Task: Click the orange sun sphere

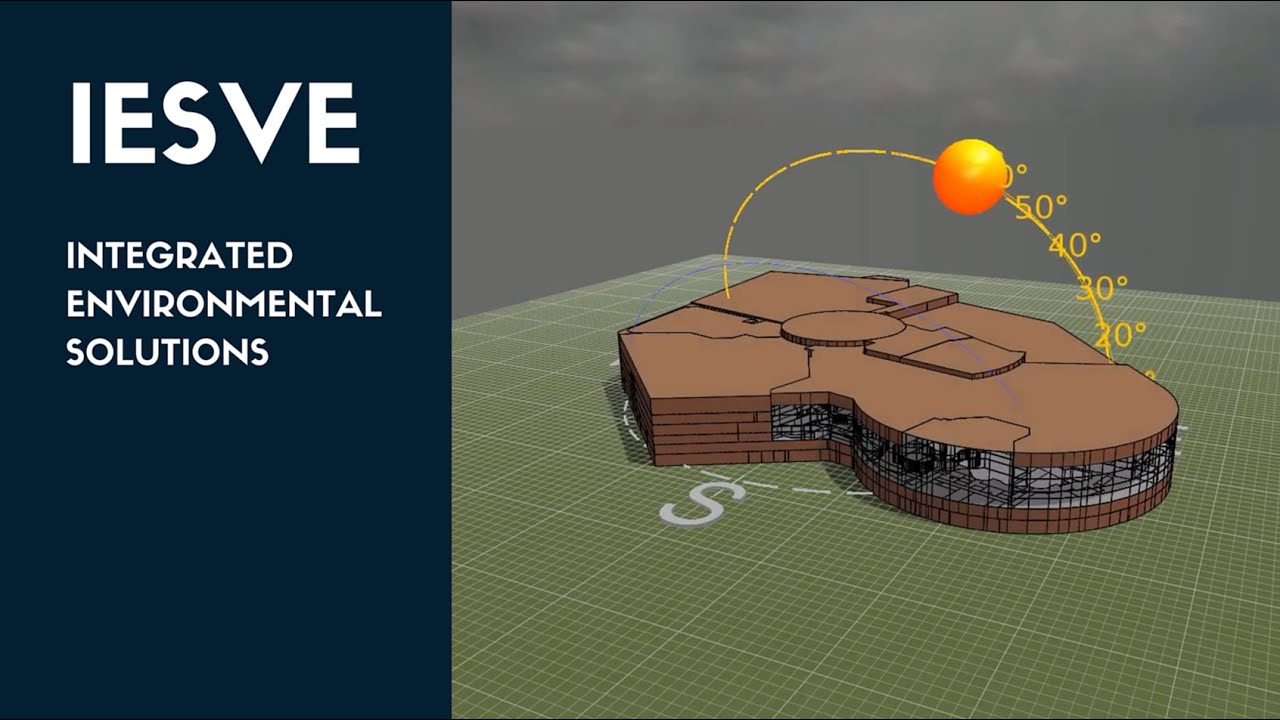Action: pos(969,177)
